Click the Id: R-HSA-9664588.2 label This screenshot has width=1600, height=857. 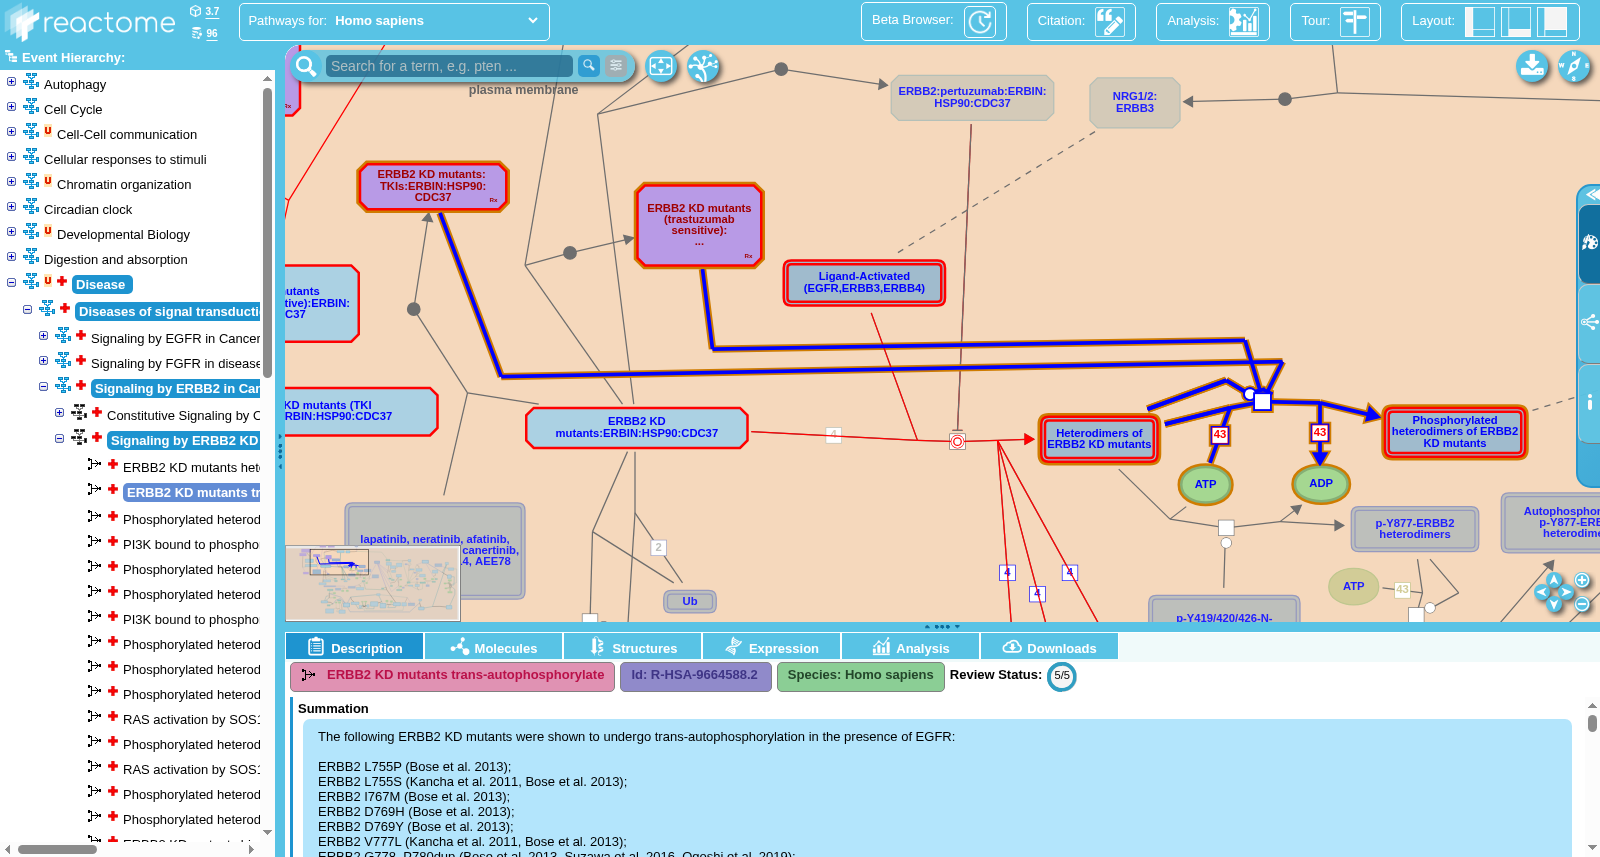pyautogui.click(x=695, y=676)
